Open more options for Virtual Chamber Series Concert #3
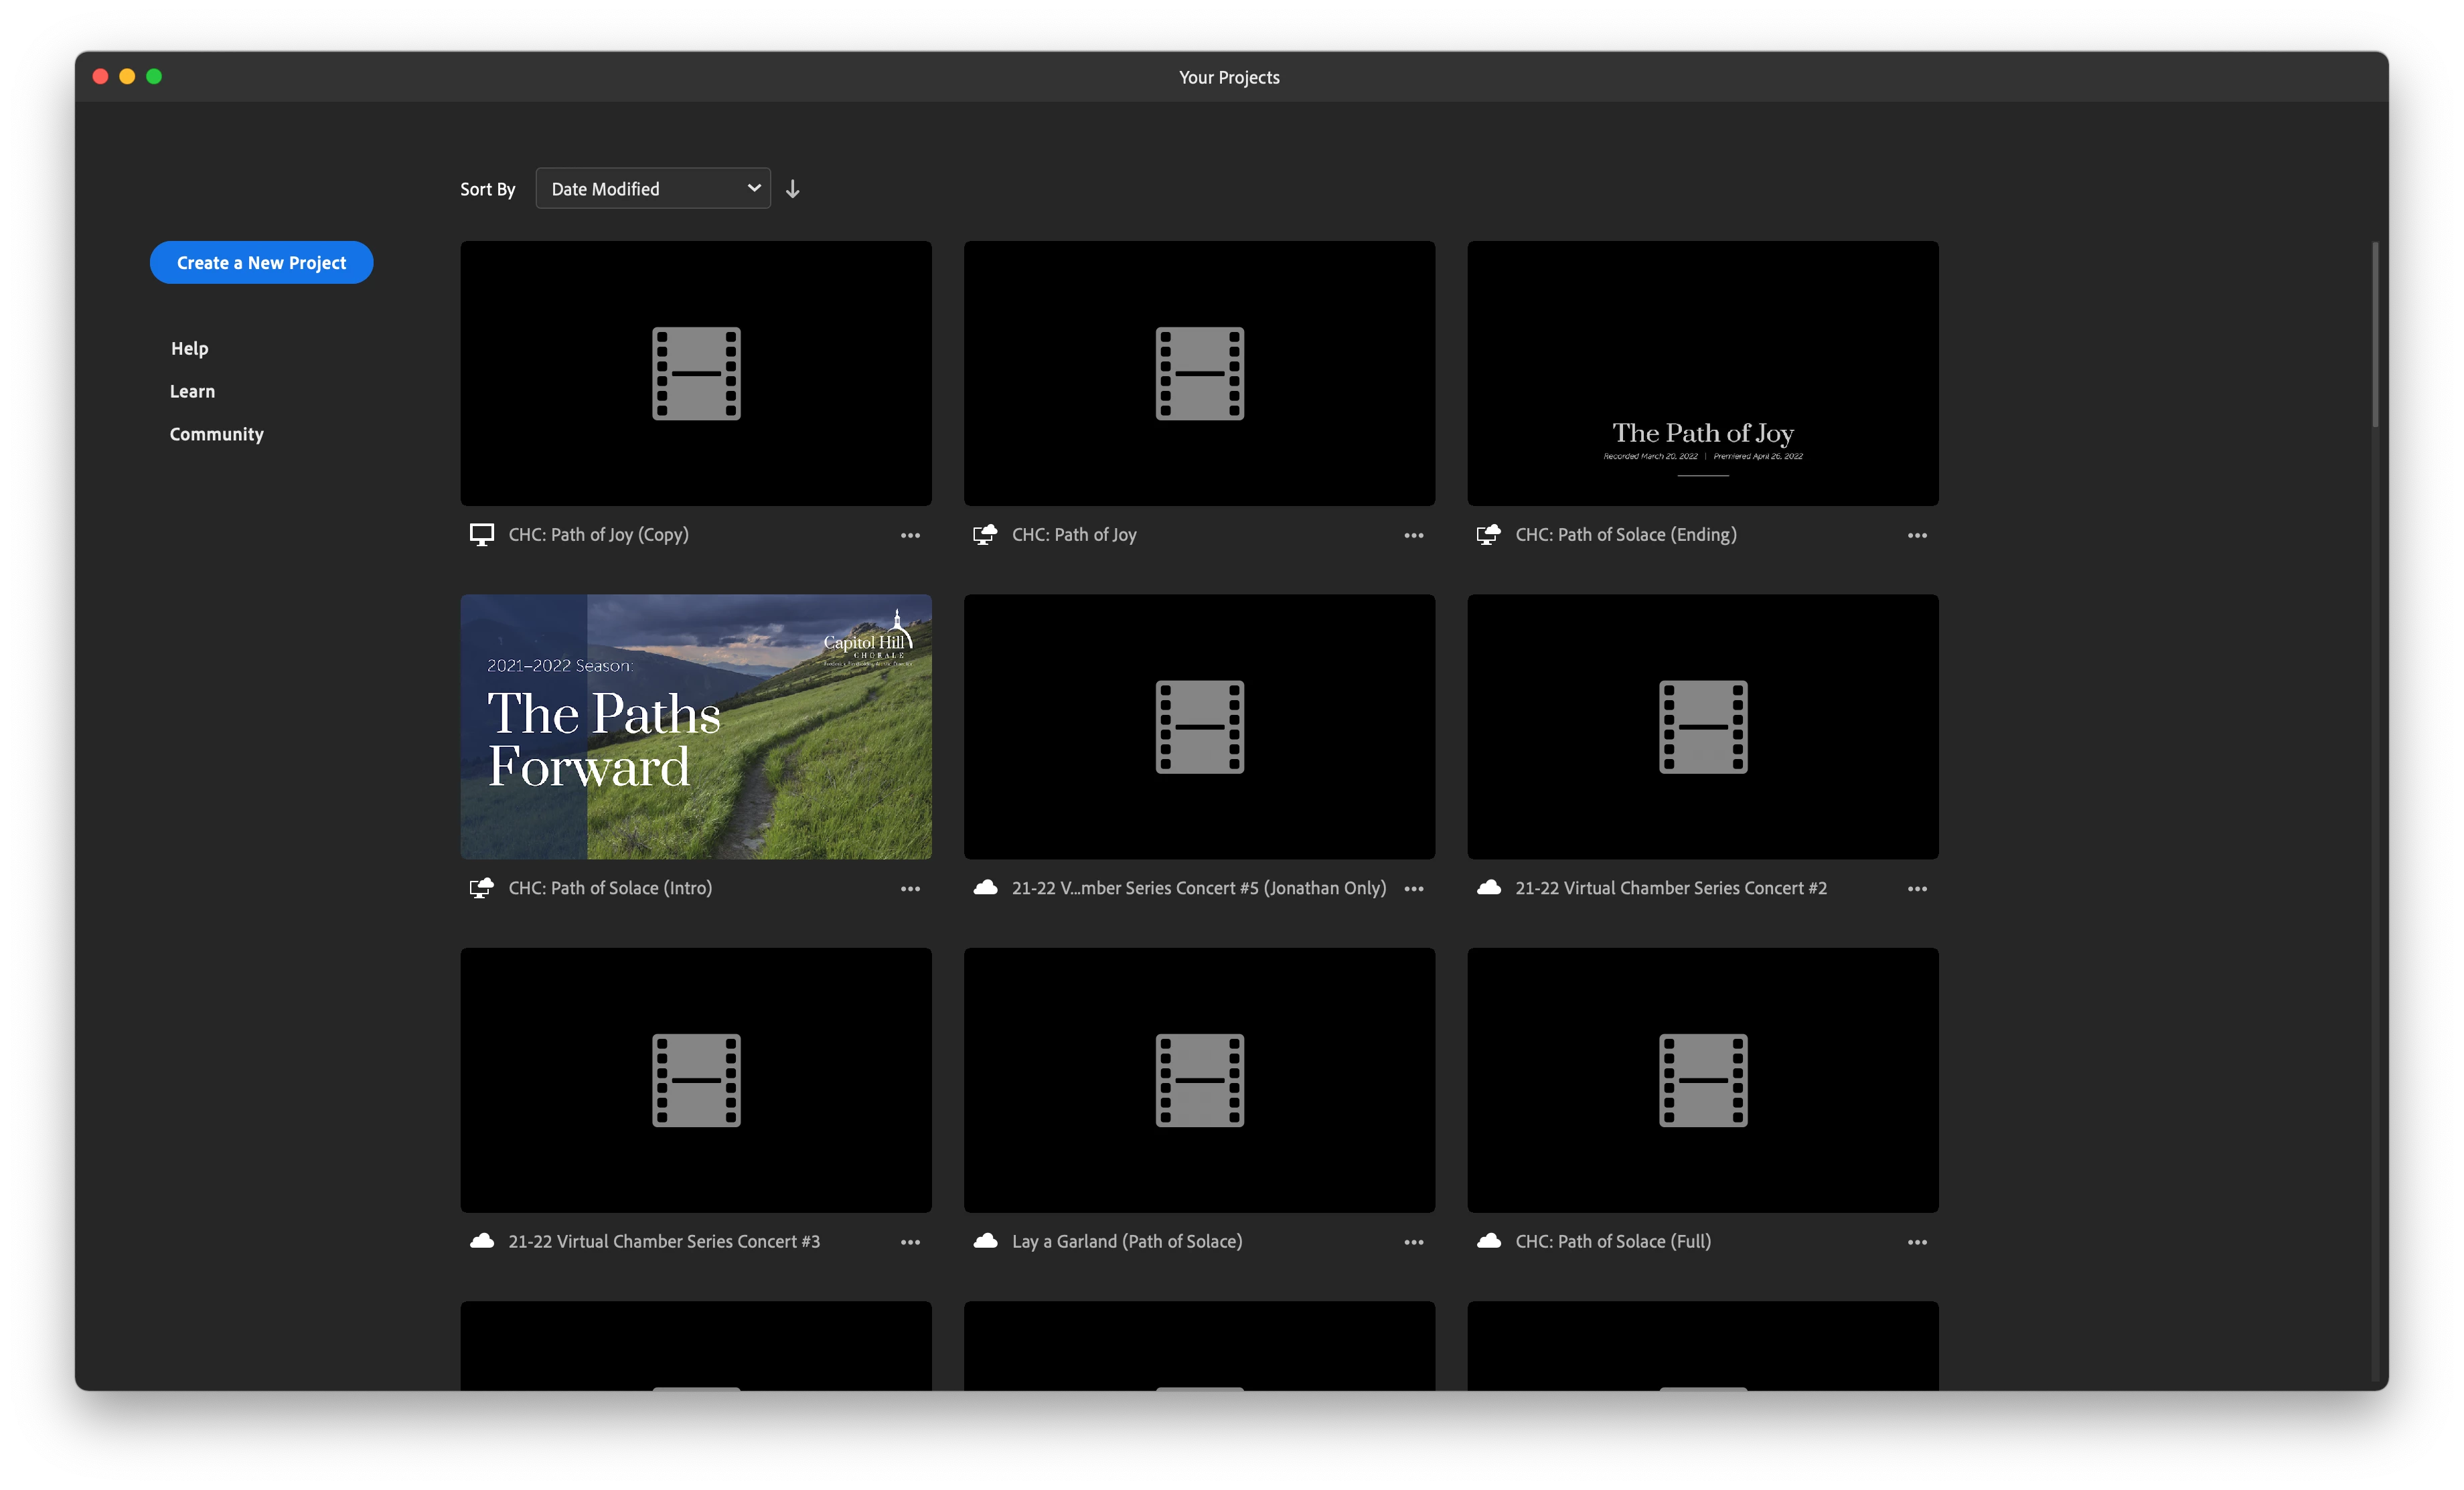The image size is (2464, 1490). click(x=909, y=1241)
